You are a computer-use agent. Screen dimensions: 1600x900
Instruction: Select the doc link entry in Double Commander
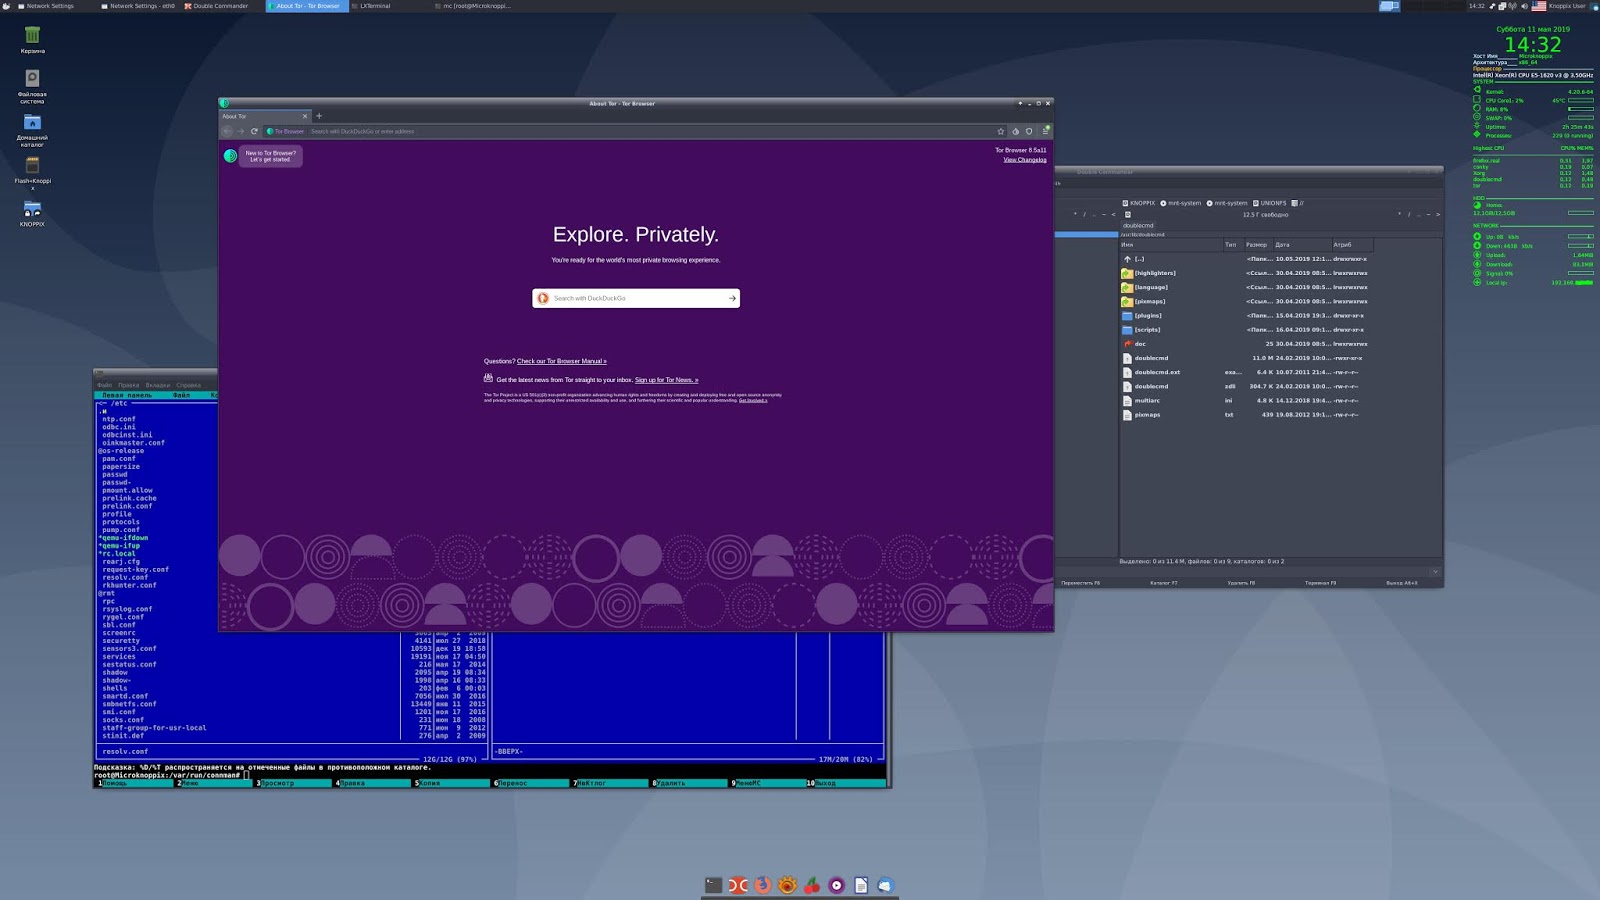click(1280, 344)
